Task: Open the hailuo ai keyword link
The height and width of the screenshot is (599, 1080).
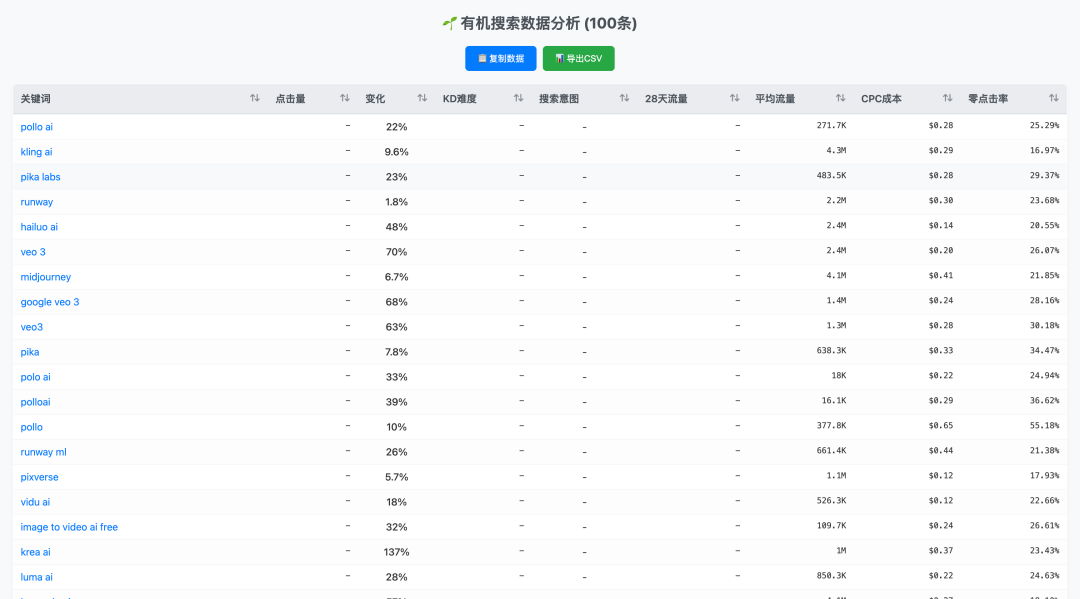Action: point(39,227)
